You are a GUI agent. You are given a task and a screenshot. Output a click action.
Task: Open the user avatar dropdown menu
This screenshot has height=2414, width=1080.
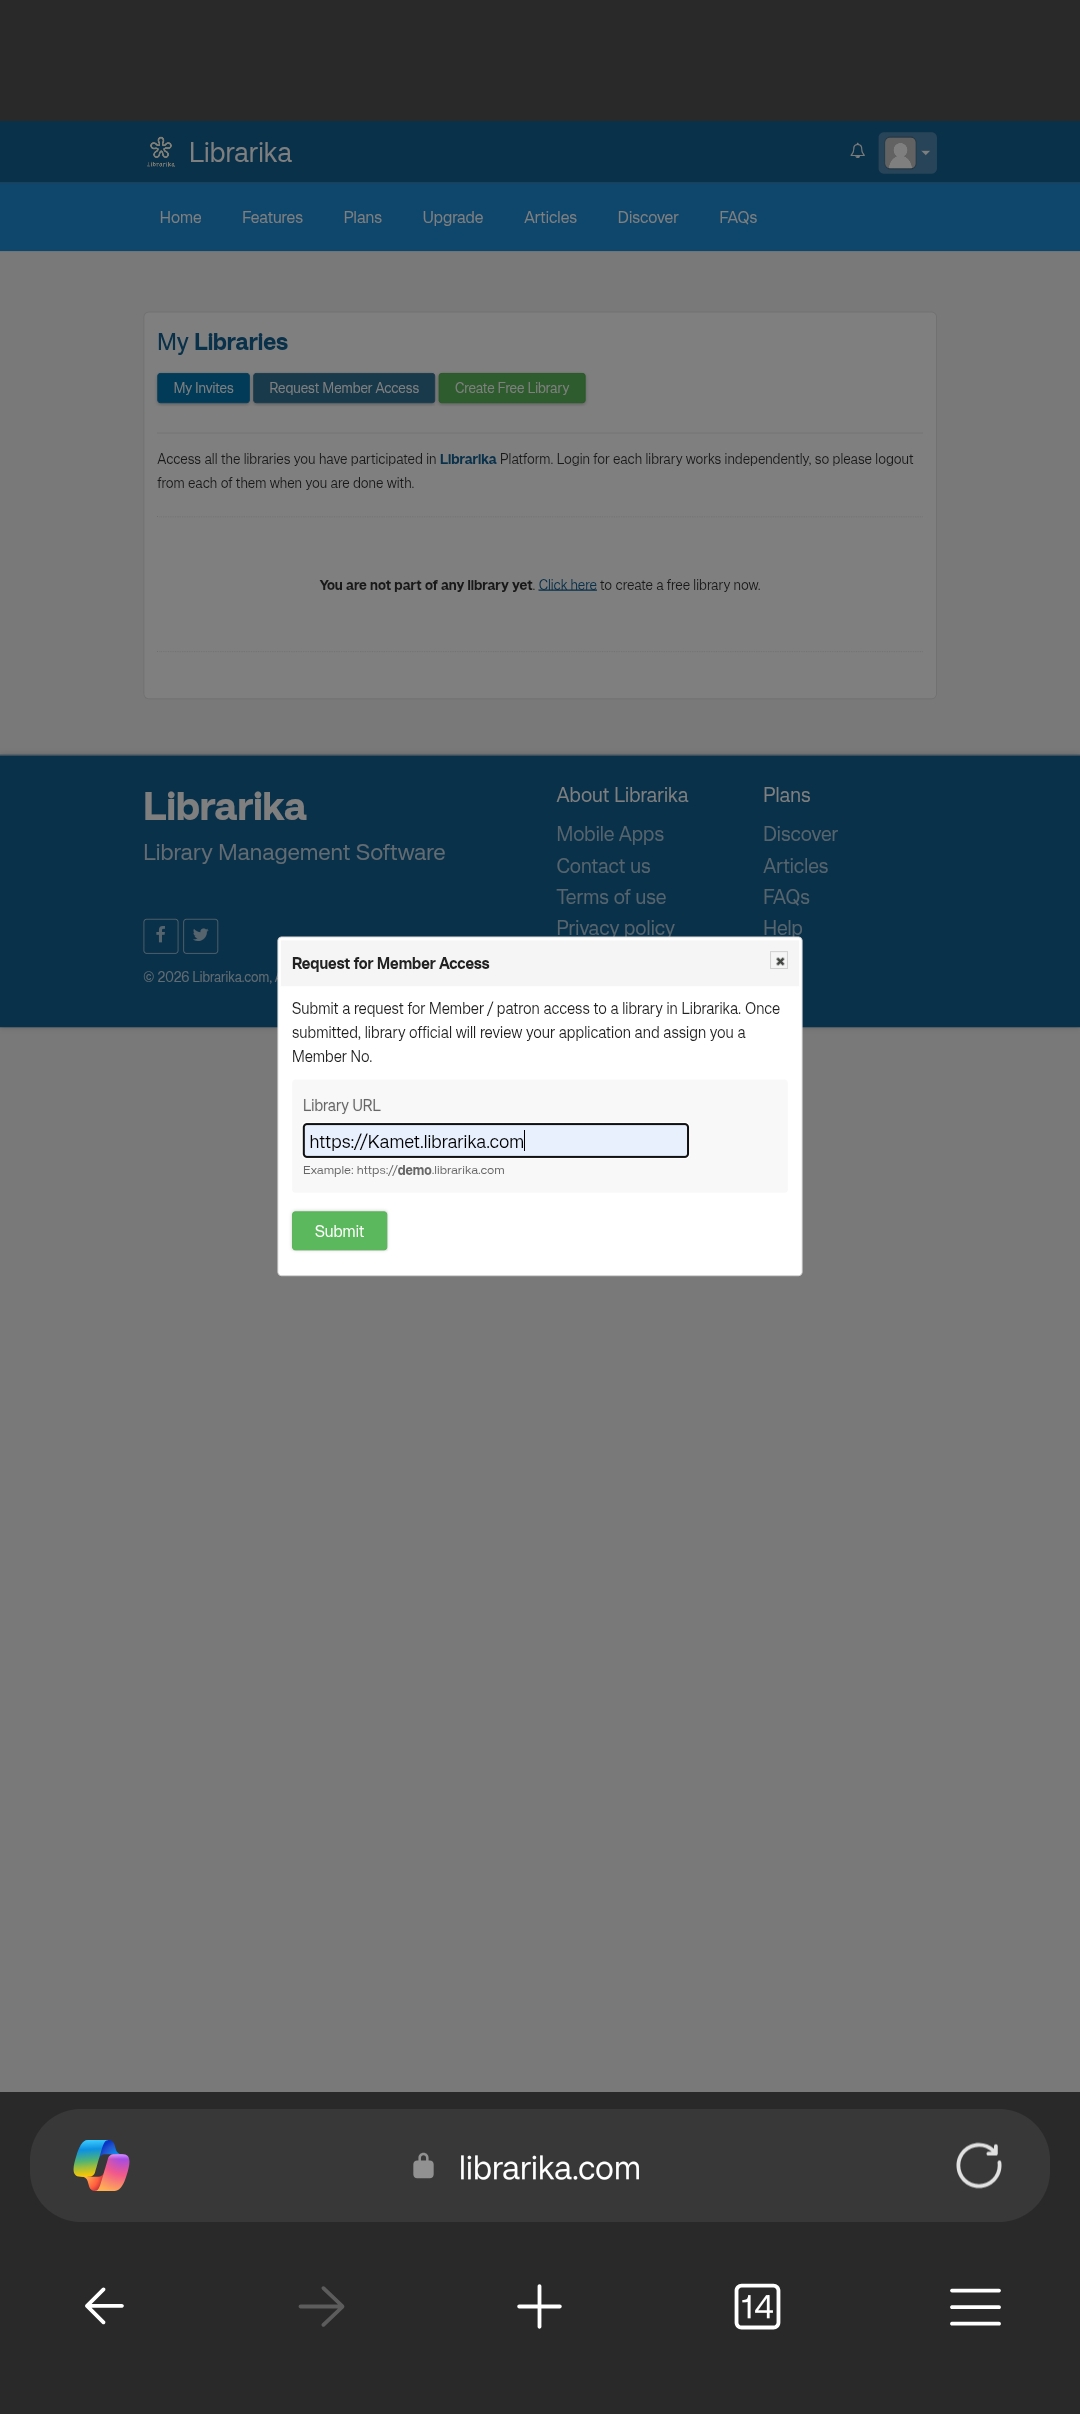(x=907, y=153)
